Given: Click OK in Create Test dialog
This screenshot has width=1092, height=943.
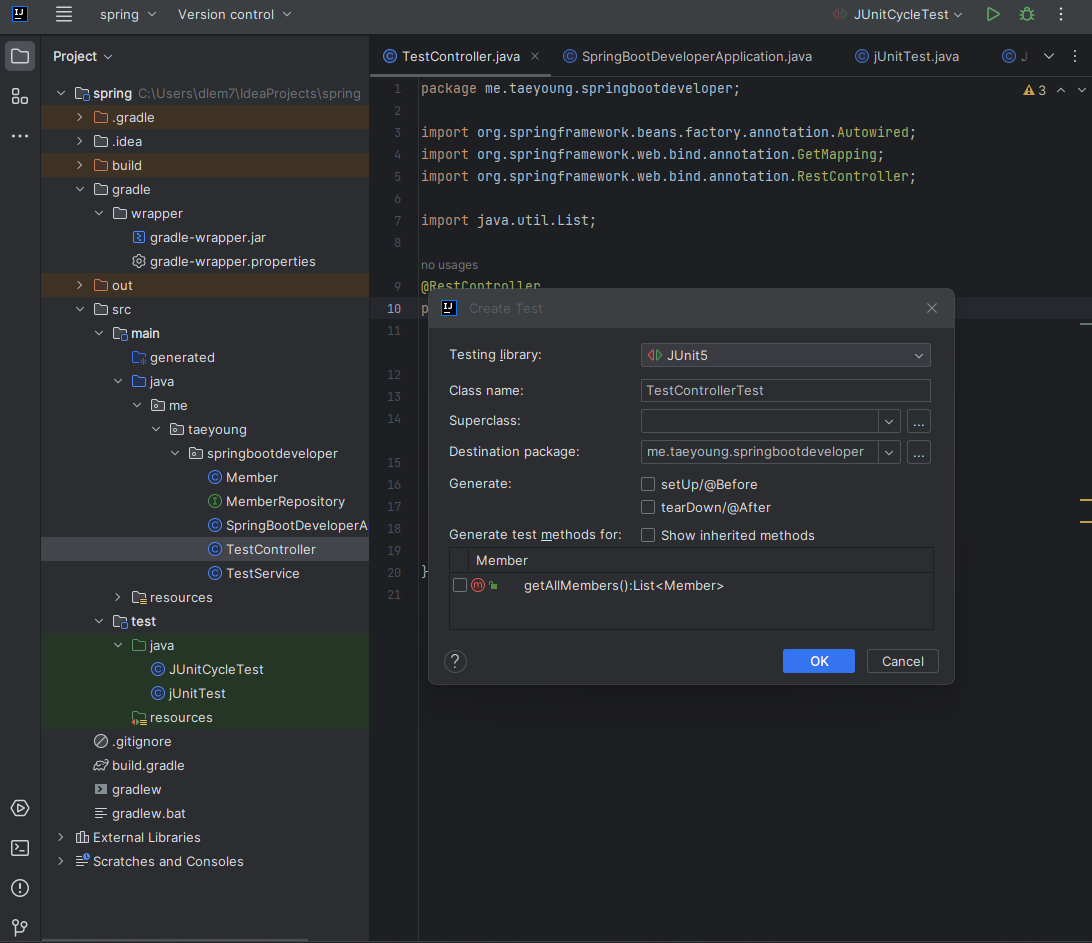Looking at the screenshot, I should 818,661.
